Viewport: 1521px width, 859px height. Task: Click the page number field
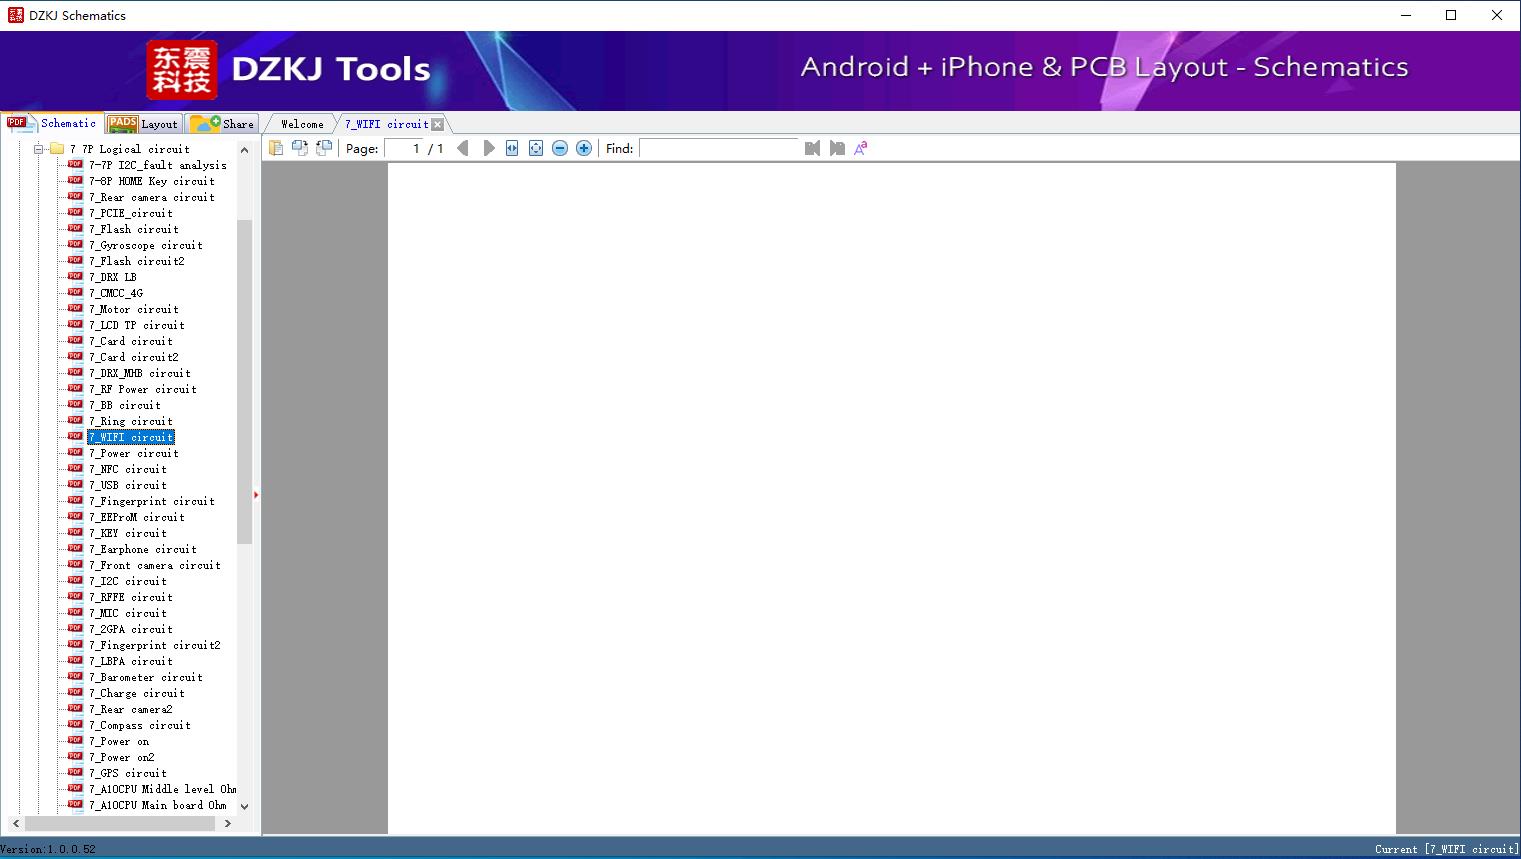click(x=404, y=148)
